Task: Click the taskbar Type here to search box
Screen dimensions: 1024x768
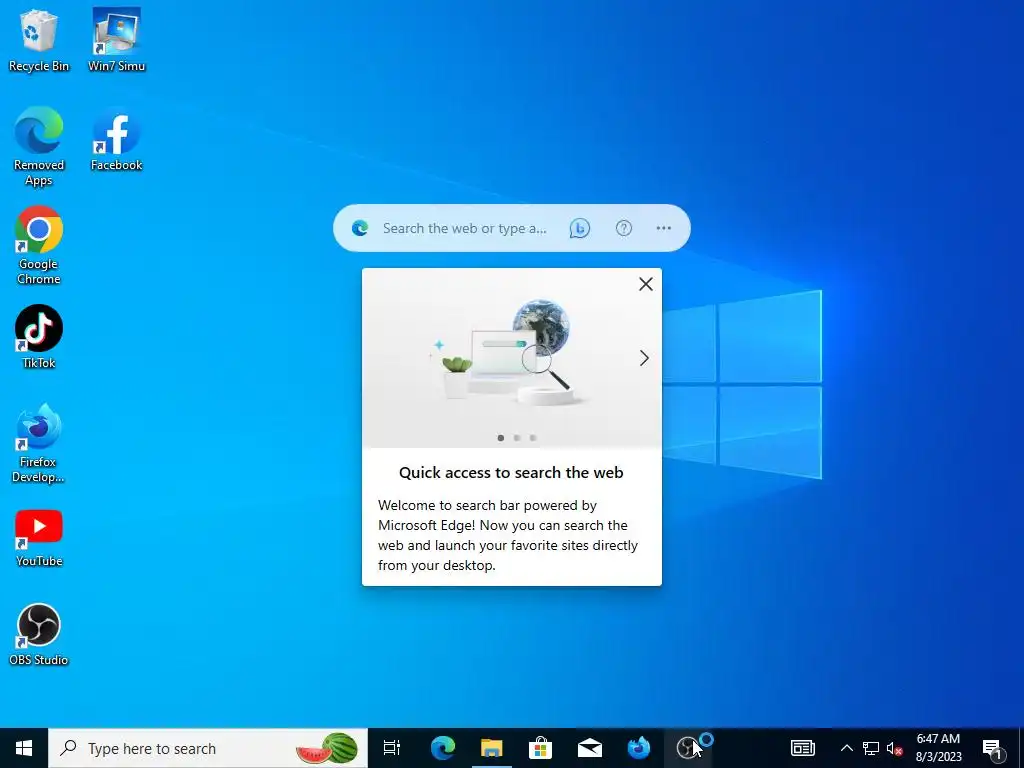Action: 208,748
